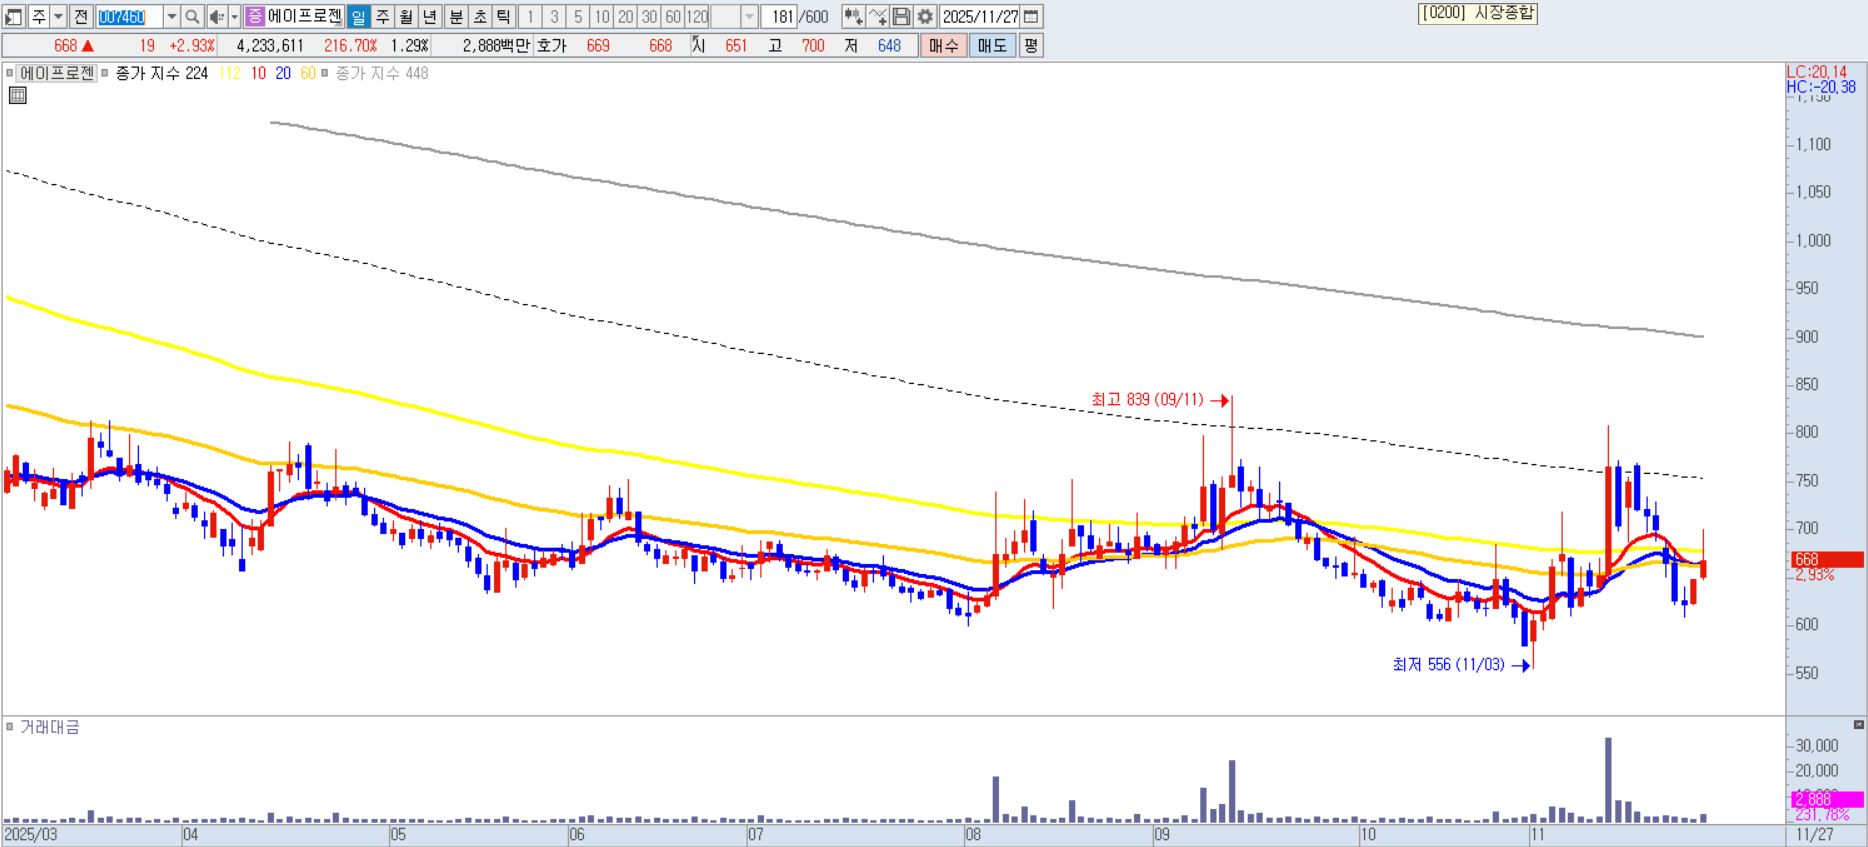Viewport: 1868px width, 847px height.
Task: Click the stock code input field 007460
Action: [x=128, y=17]
